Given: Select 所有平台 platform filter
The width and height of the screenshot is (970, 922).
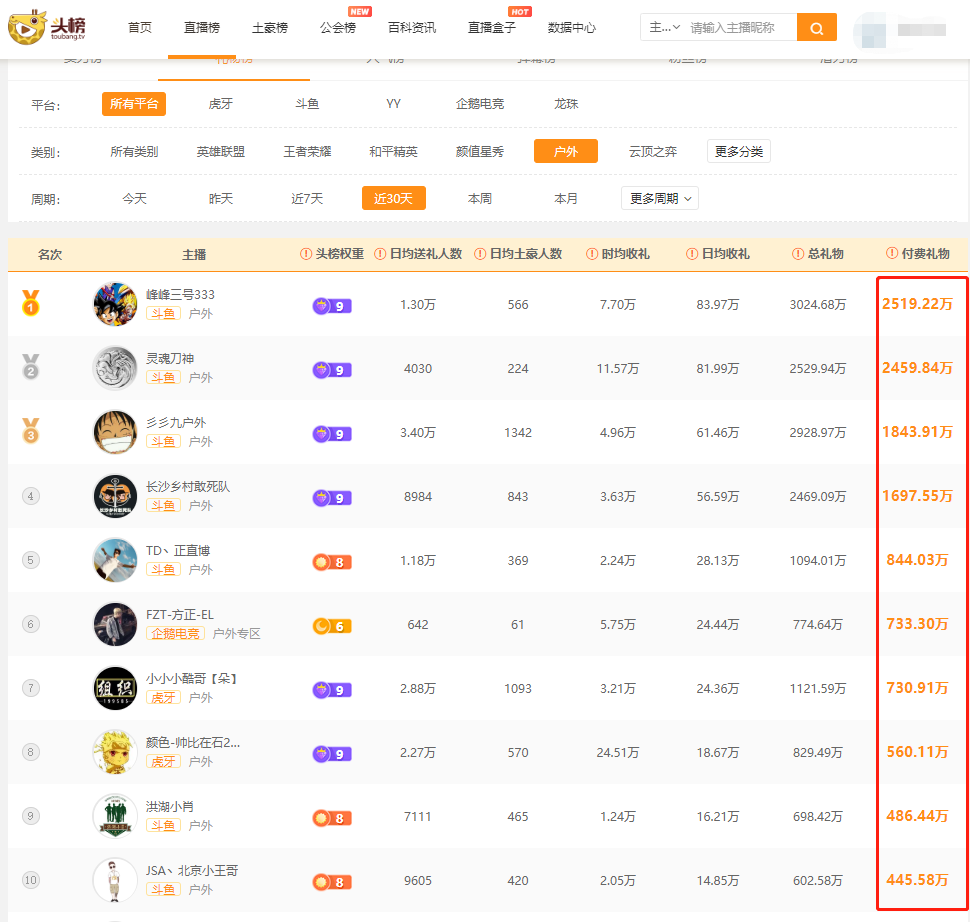Looking at the screenshot, I should pos(134,104).
